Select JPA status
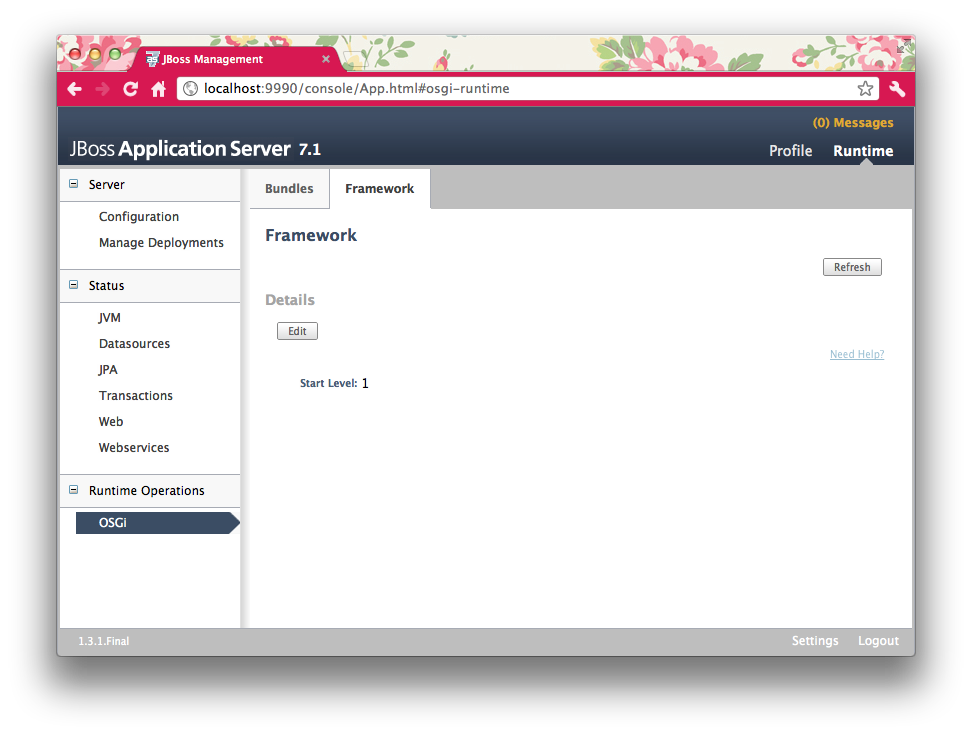 pos(108,369)
